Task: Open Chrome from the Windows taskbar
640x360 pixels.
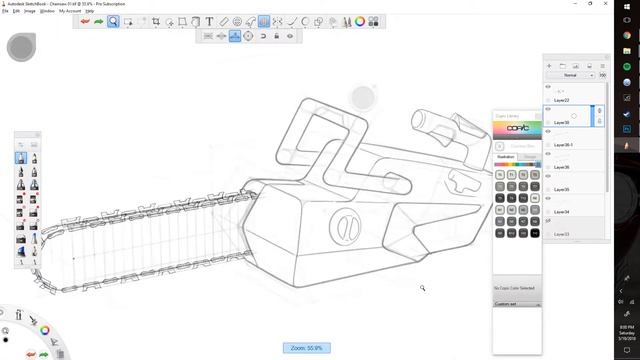Action: [x=627, y=36]
